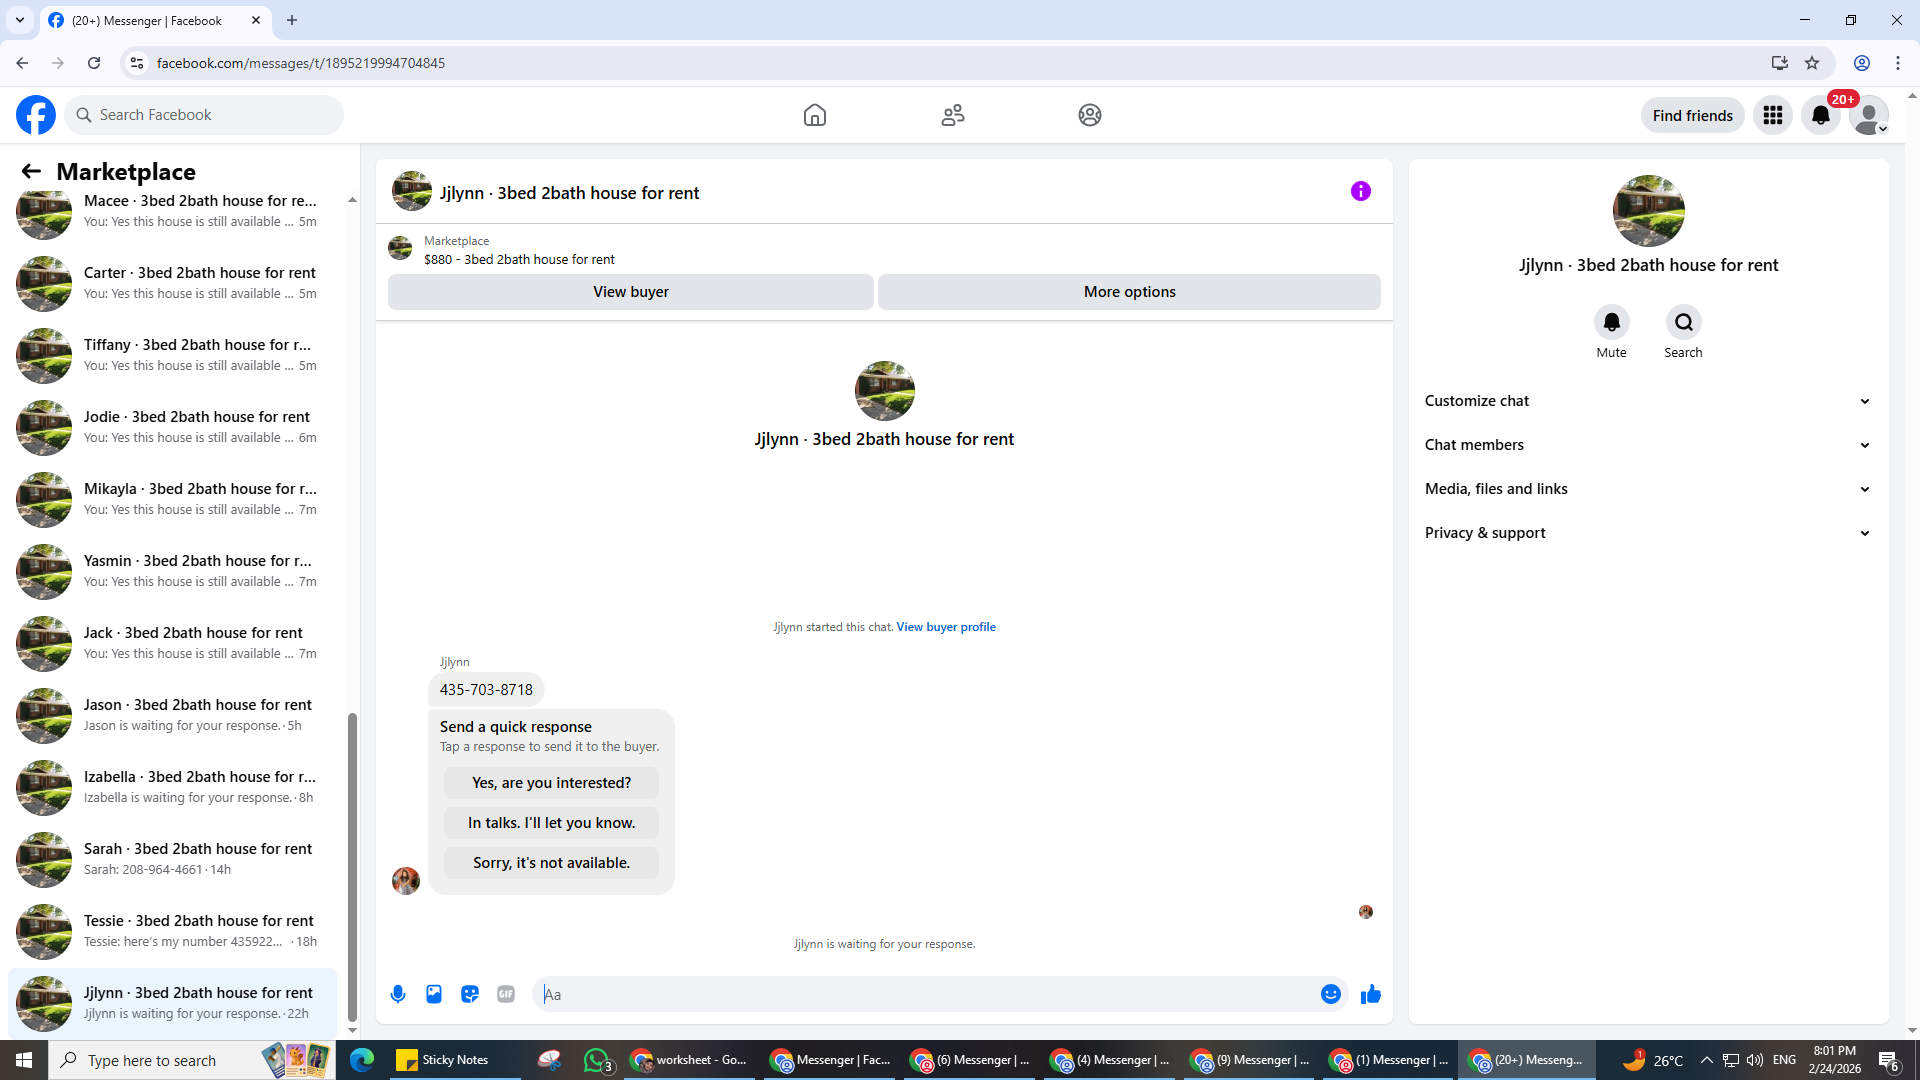Expand Privacy & support section

(x=1647, y=533)
